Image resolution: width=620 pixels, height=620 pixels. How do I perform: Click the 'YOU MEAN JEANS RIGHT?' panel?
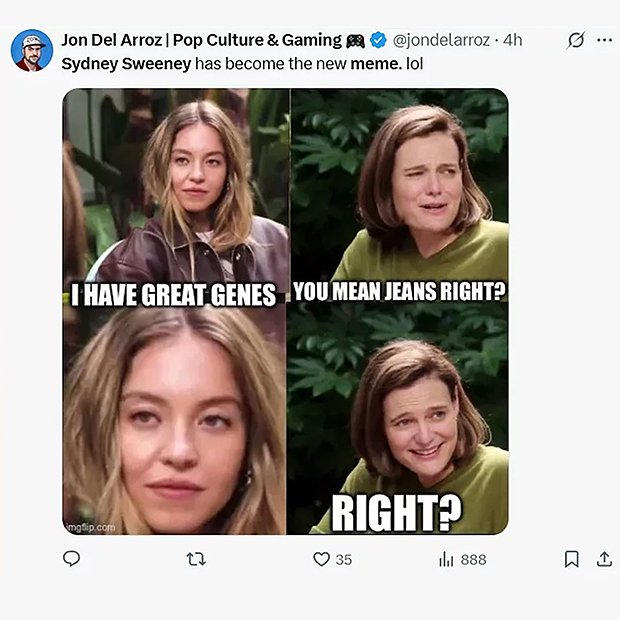point(398,190)
